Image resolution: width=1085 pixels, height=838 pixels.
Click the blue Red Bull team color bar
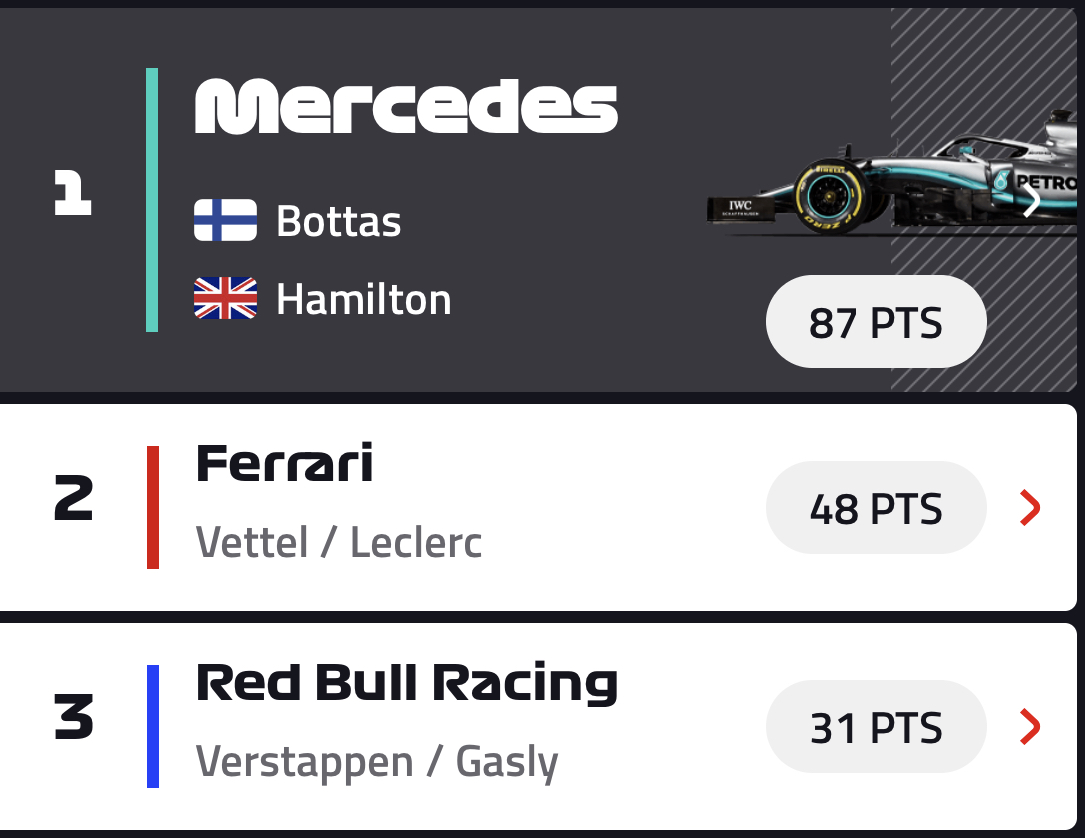point(153,726)
